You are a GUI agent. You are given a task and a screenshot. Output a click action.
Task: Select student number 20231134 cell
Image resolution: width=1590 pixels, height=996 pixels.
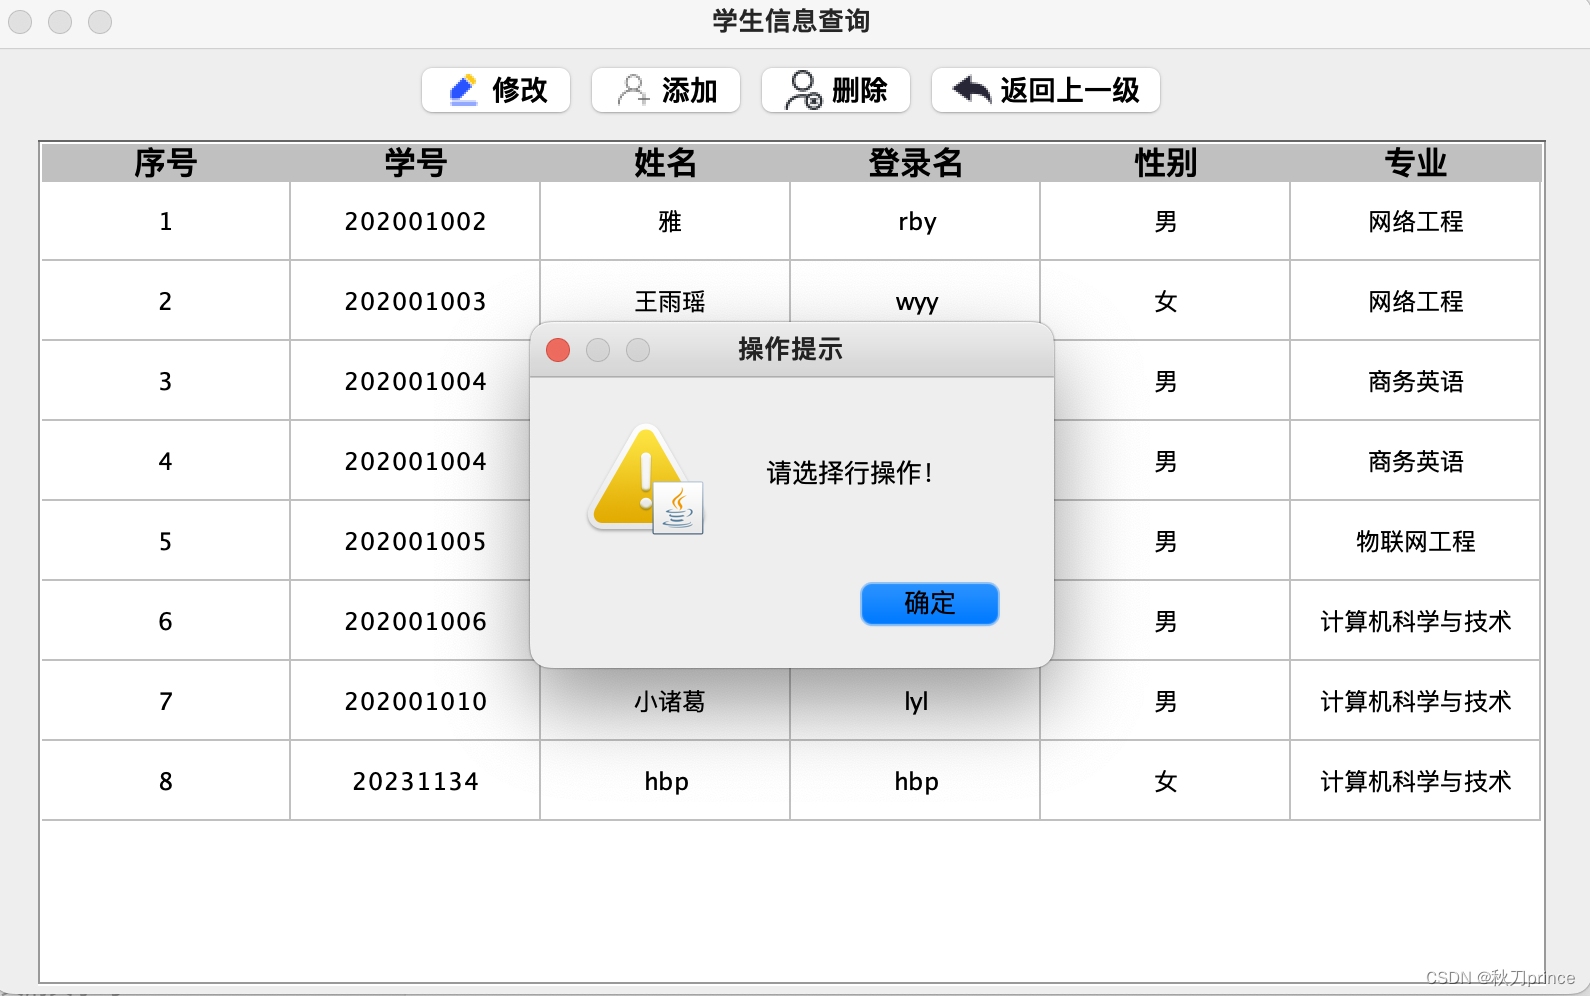click(x=415, y=781)
